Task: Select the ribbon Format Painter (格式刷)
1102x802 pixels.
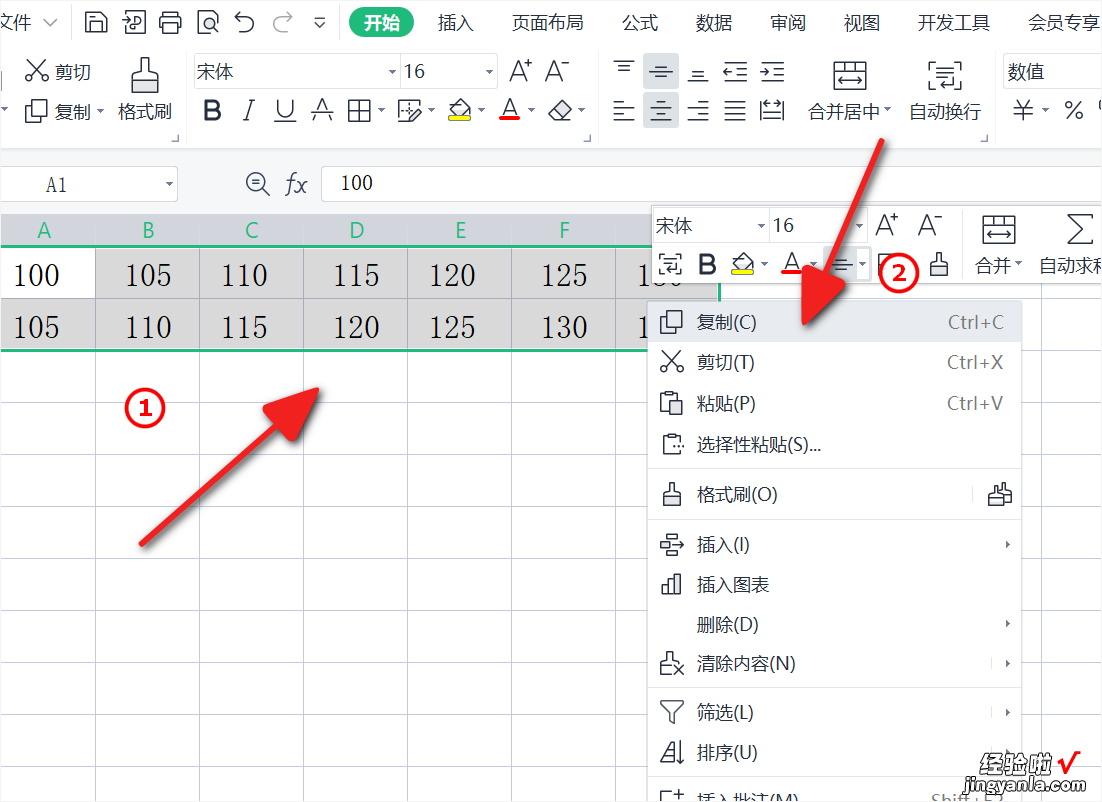Action: click(x=145, y=89)
